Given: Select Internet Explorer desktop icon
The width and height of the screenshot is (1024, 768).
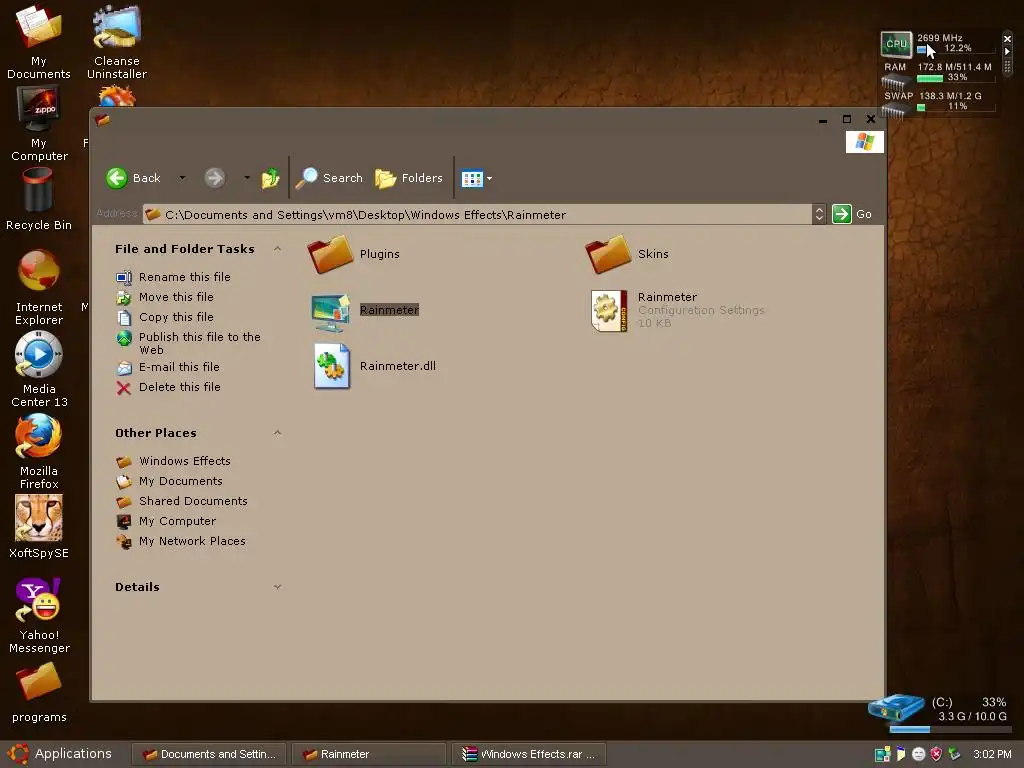Looking at the screenshot, I should (39, 272).
